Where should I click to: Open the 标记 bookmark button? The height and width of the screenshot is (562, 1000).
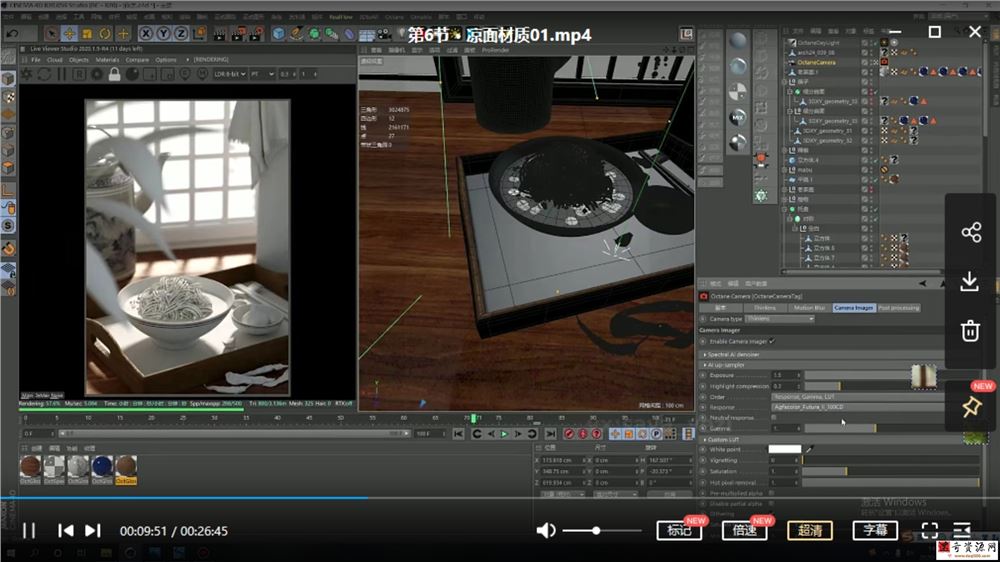679,530
